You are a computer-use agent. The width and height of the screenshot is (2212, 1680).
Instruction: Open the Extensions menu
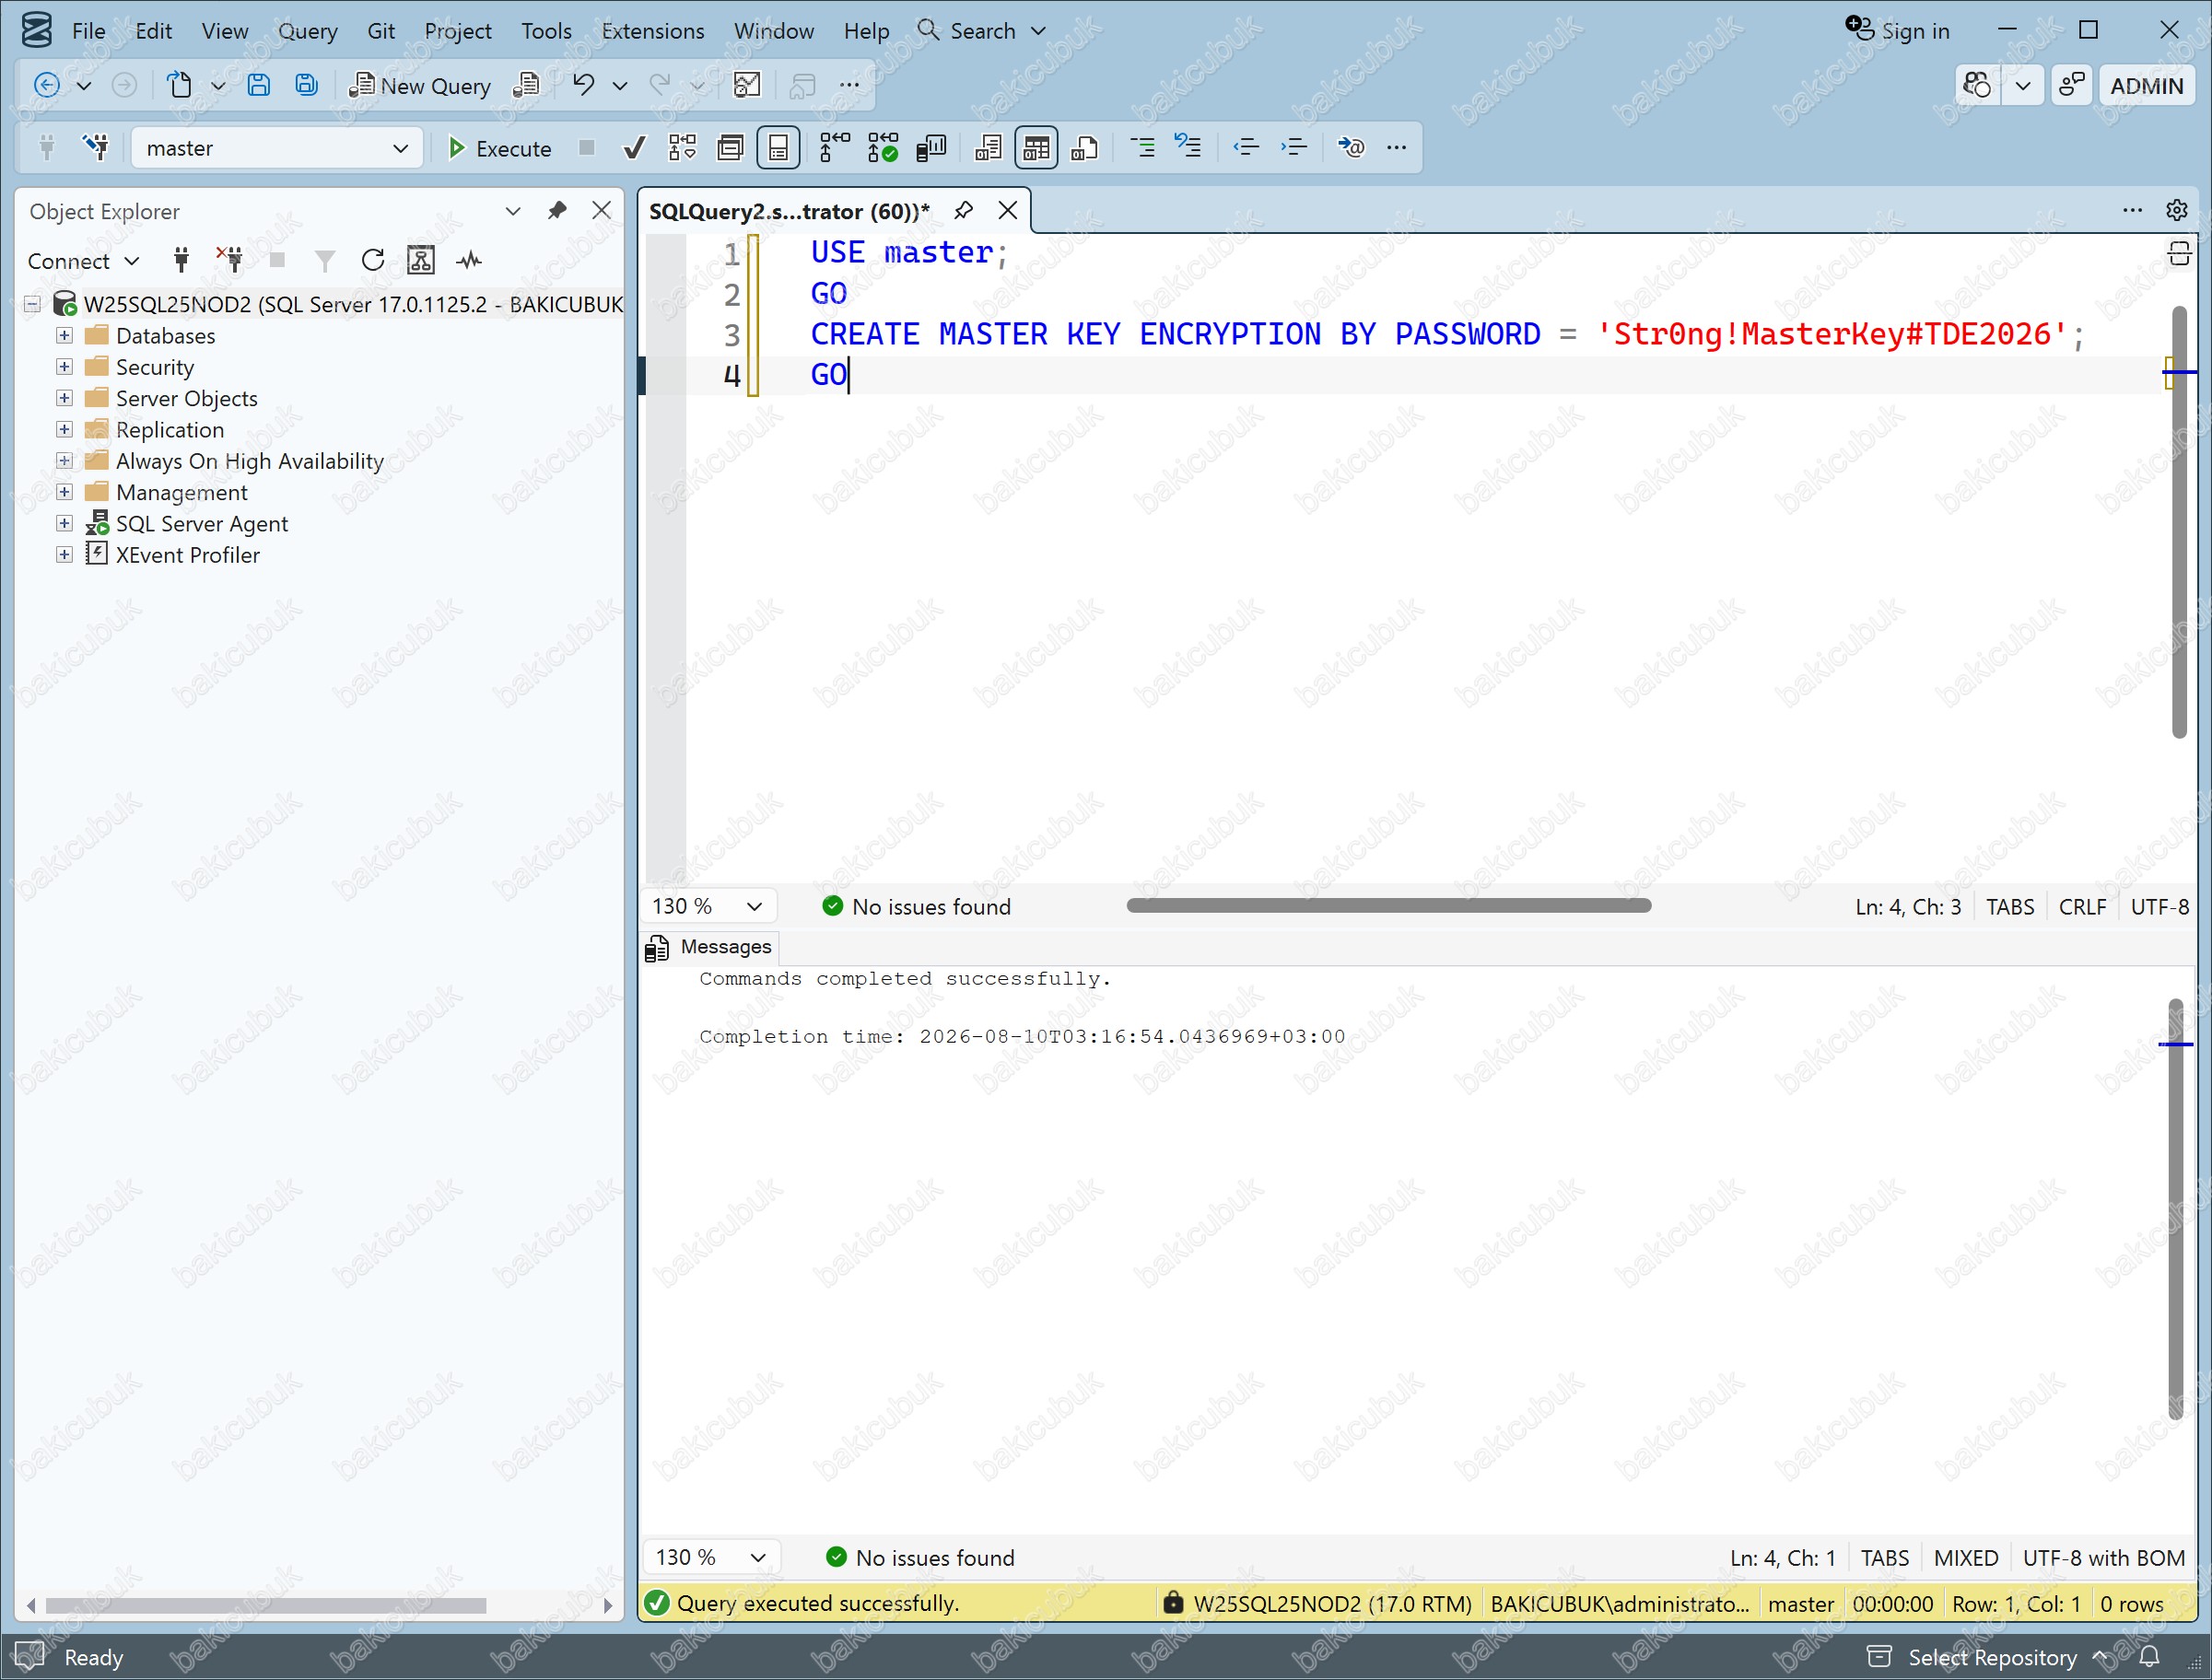(652, 31)
